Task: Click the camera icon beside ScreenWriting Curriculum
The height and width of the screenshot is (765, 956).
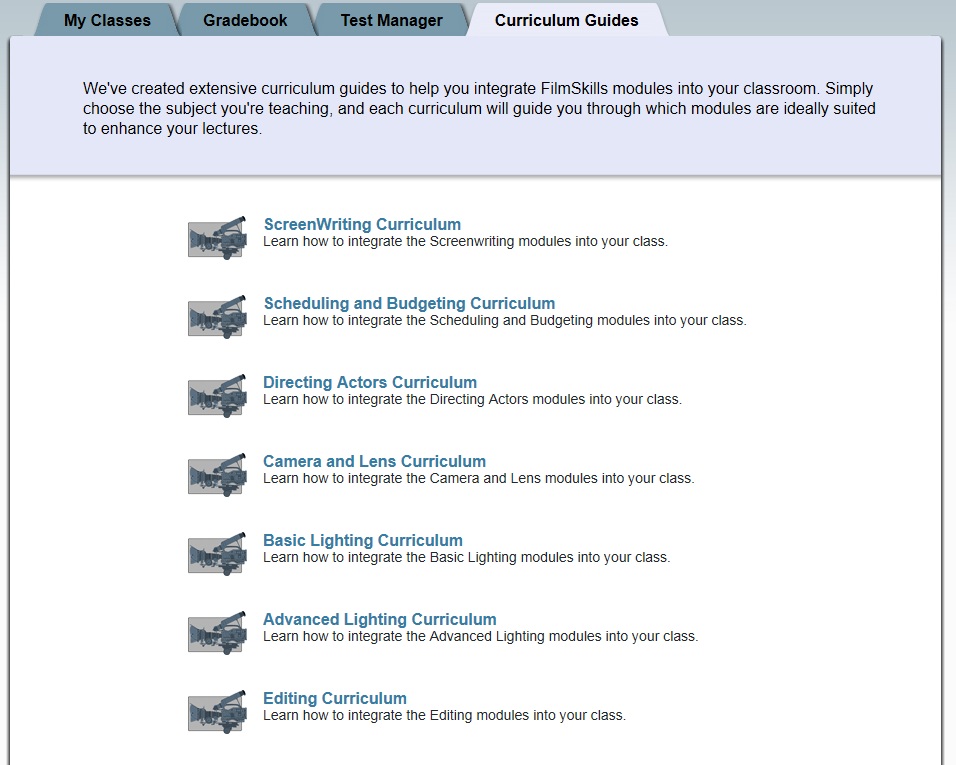Action: click(x=217, y=238)
